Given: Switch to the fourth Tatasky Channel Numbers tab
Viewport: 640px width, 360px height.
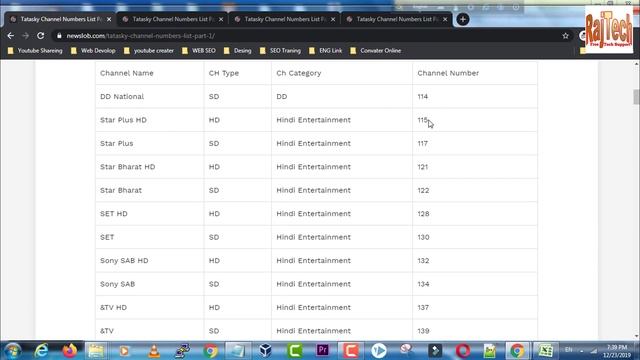Looking at the screenshot, I should click(397, 19).
